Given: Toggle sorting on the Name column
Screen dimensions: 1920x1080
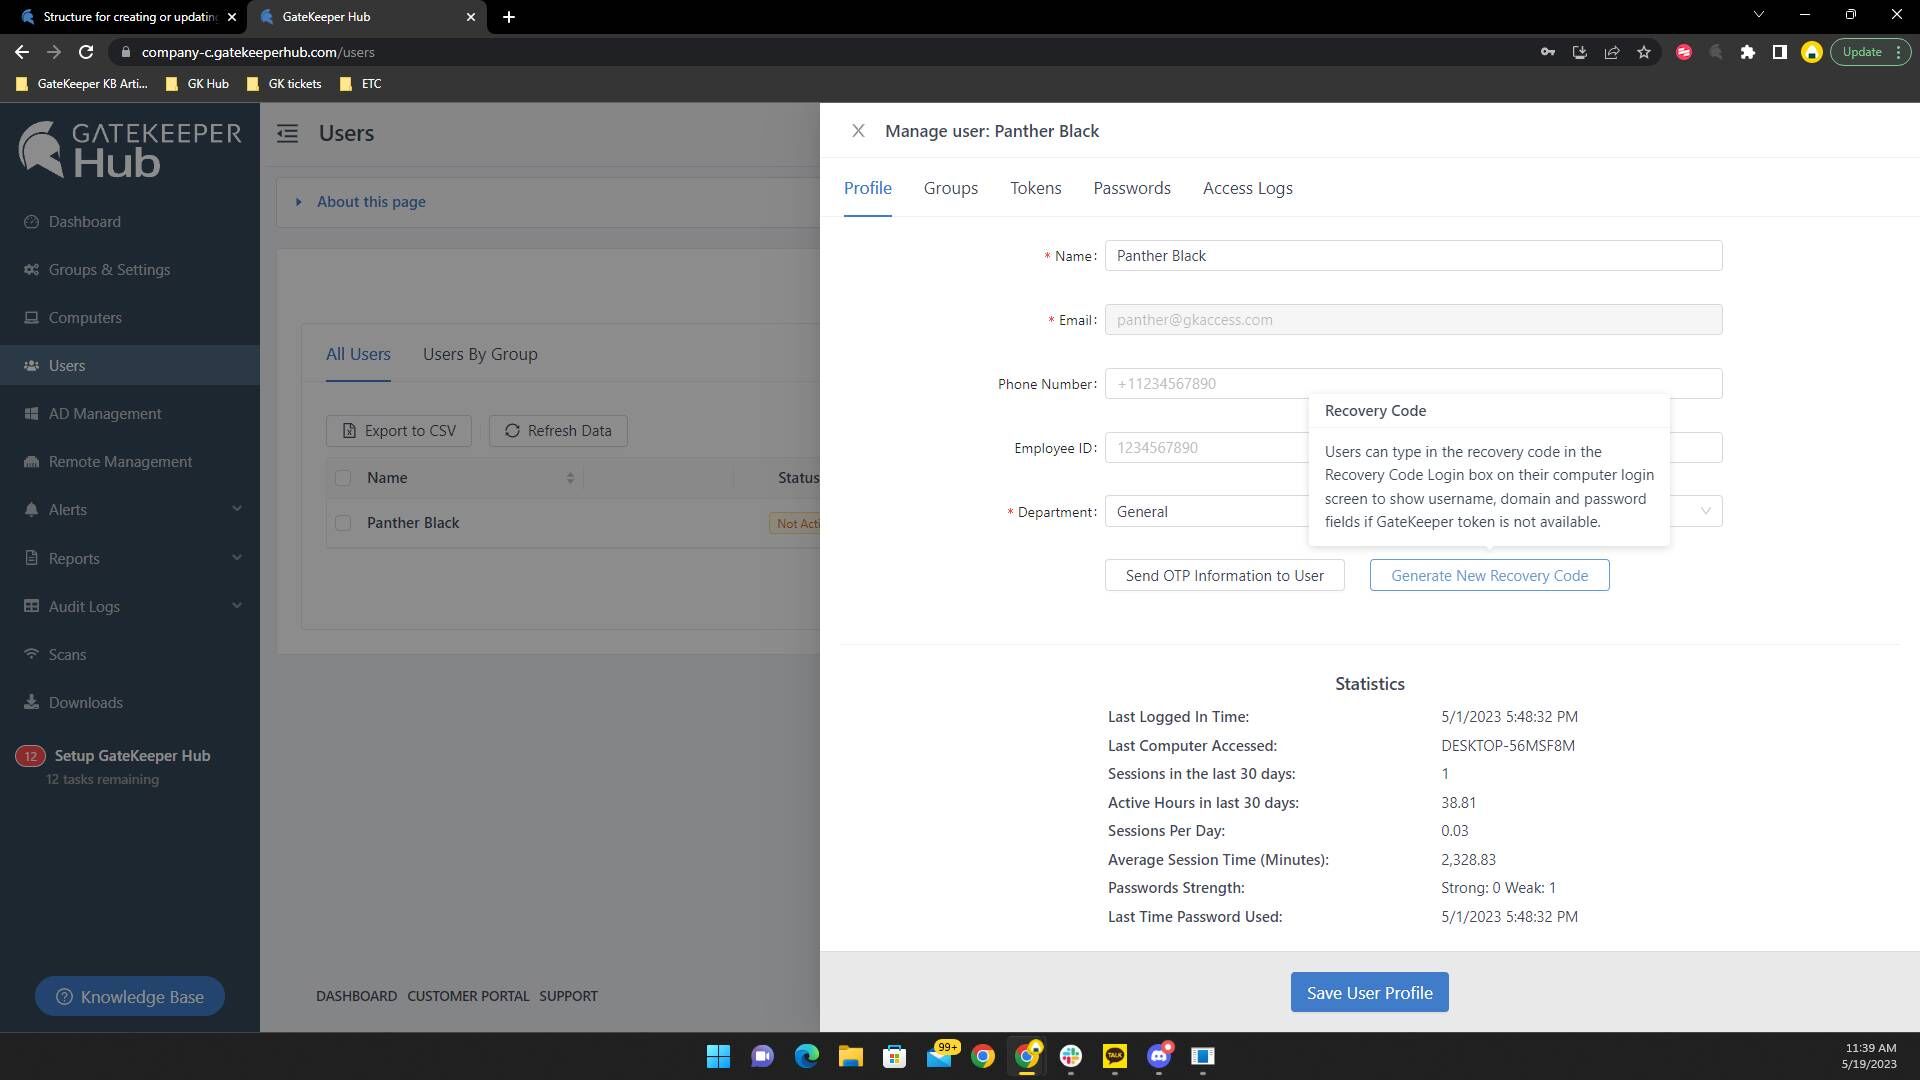Looking at the screenshot, I should point(570,478).
